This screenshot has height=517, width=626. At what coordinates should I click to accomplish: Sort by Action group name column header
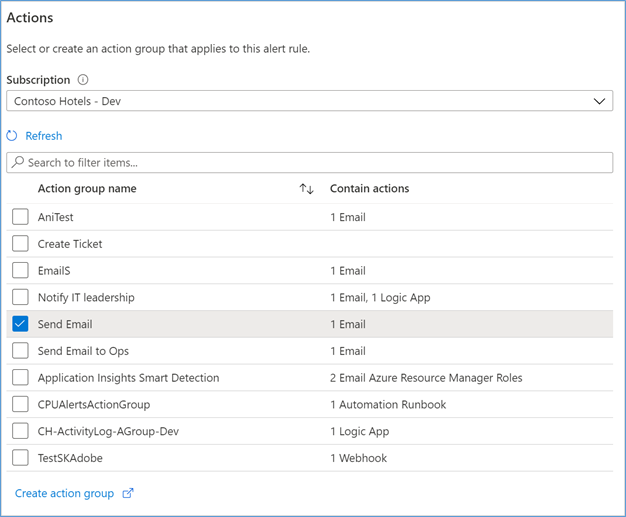[87, 189]
